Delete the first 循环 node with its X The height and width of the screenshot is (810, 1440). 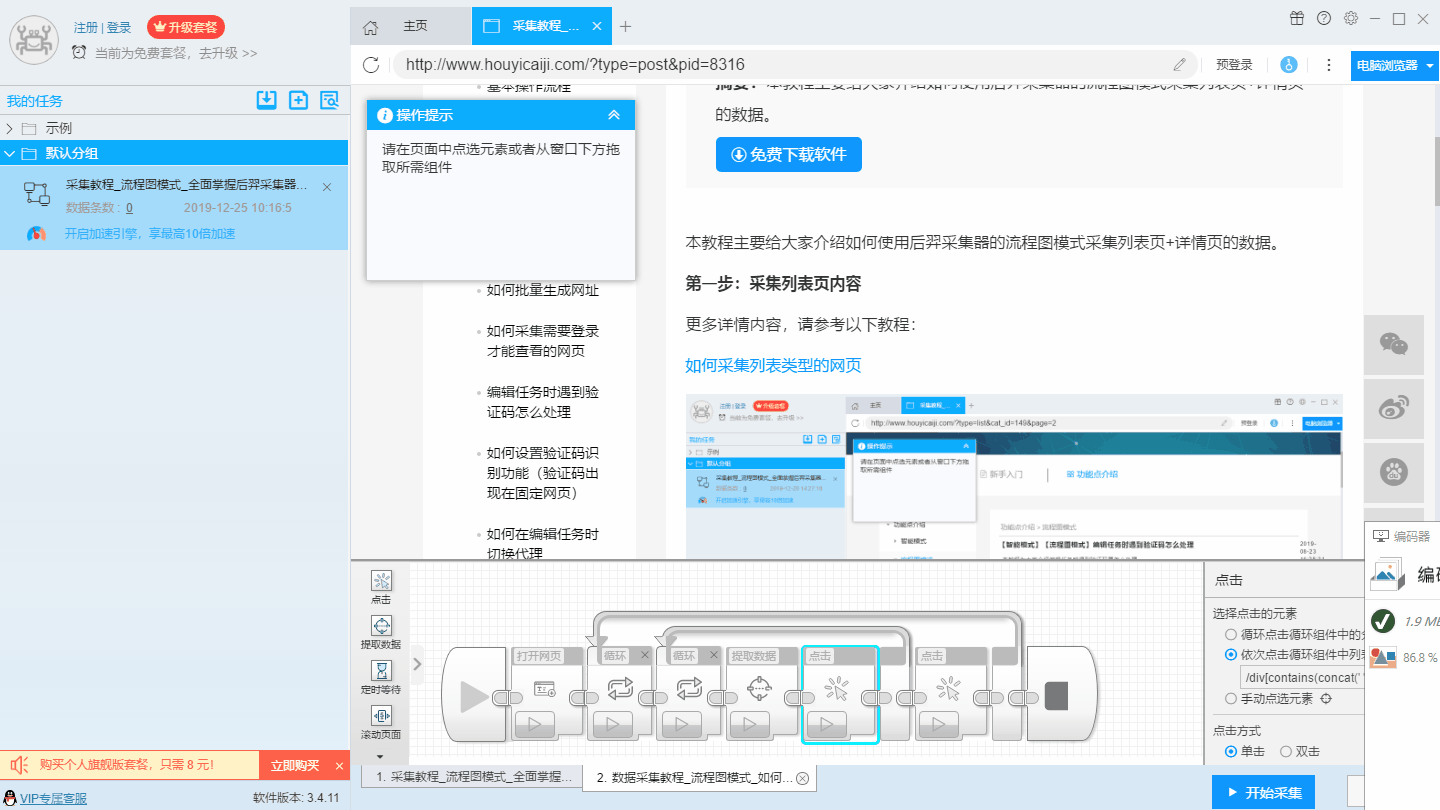tap(645, 655)
